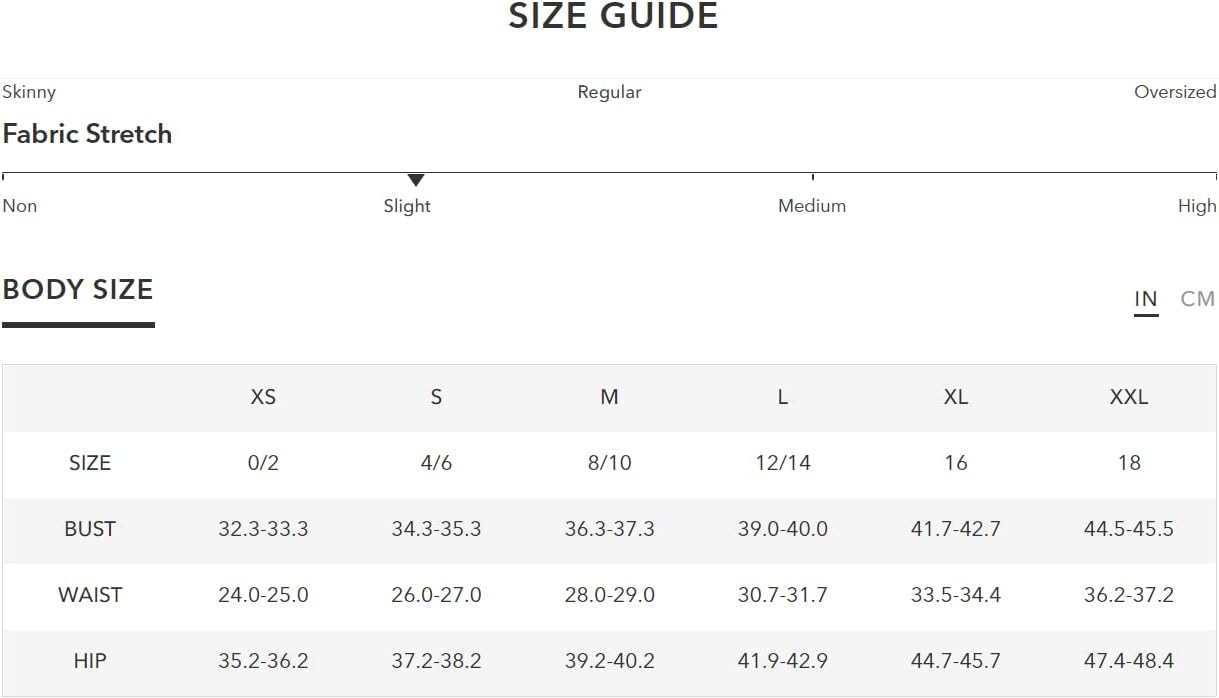Click bust value 39.0-40.0
The width and height of the screenshot is (1219, 698).
pos(783,529)
